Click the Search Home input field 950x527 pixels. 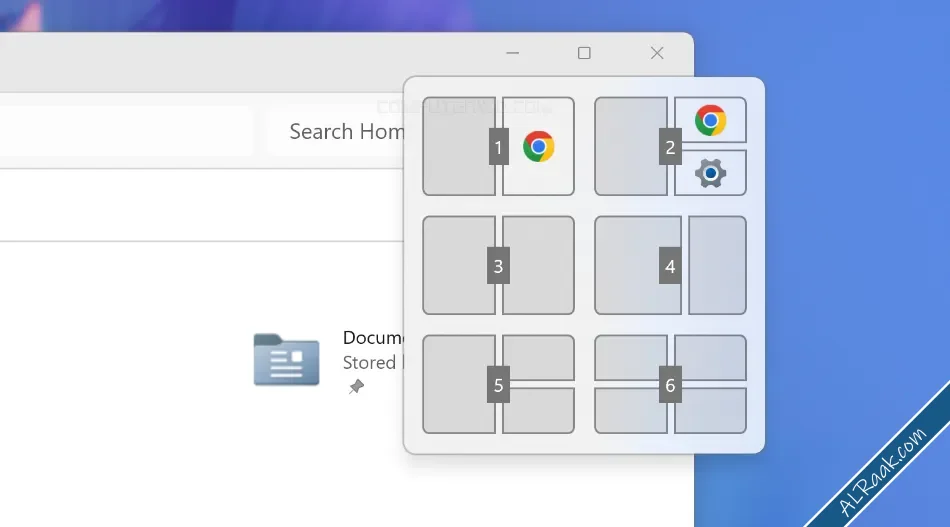click(x=337, y=131)
